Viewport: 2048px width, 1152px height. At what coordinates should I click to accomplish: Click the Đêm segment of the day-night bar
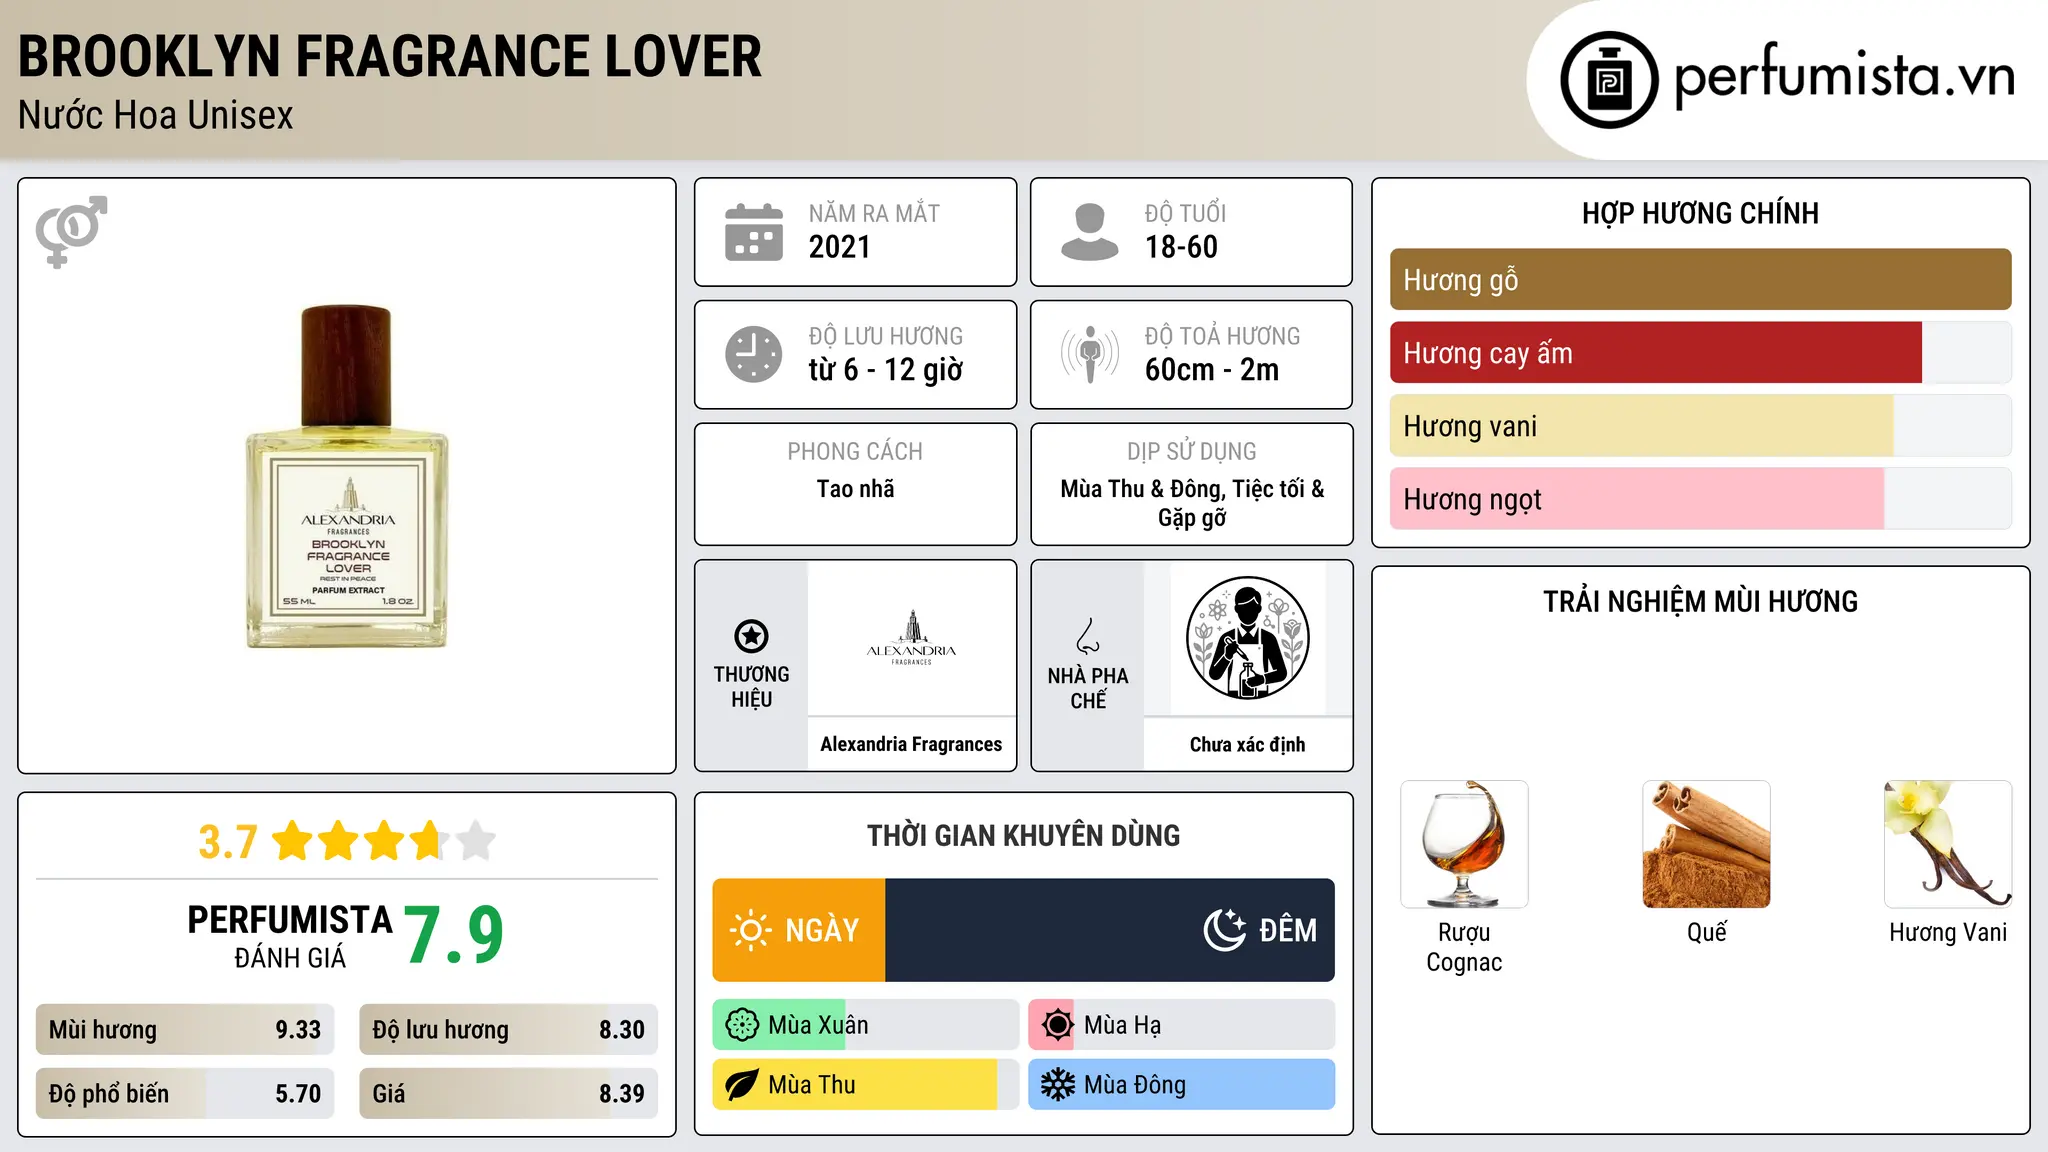click(x=1110, y=930)
